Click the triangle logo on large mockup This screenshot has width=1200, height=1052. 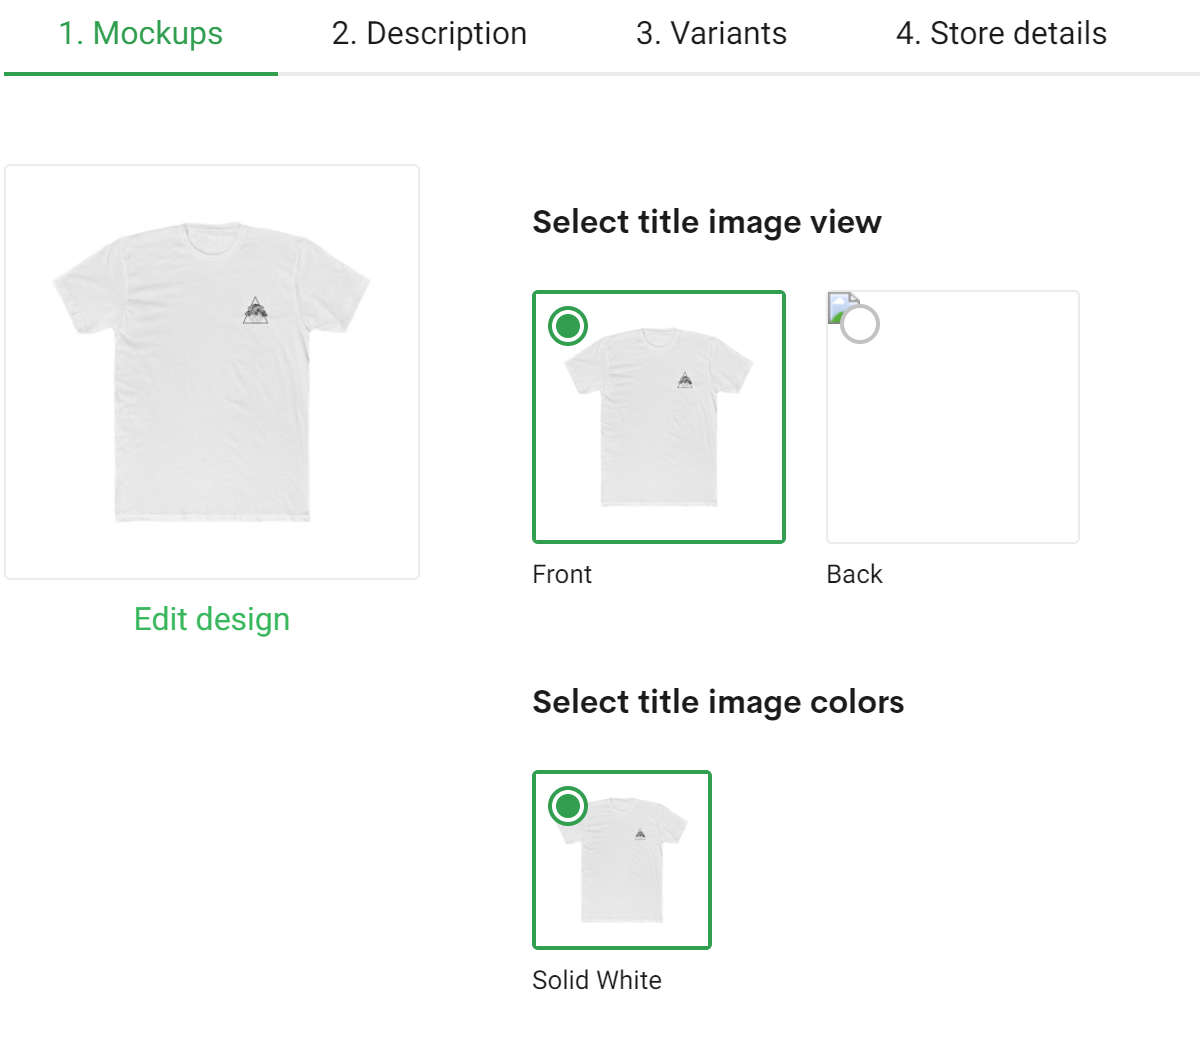(x=256, y=312)
